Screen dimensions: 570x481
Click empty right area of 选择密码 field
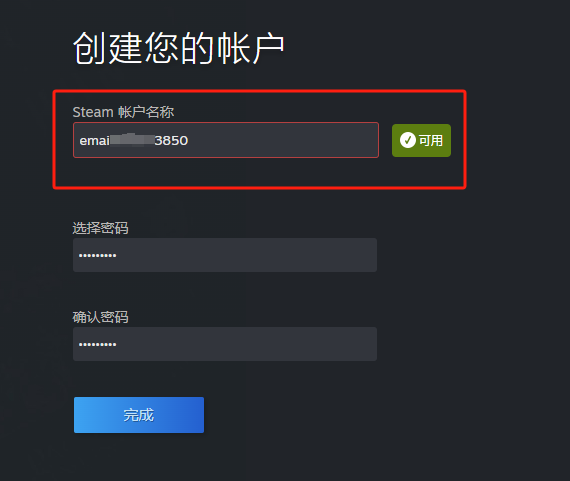tap(247, 255)
